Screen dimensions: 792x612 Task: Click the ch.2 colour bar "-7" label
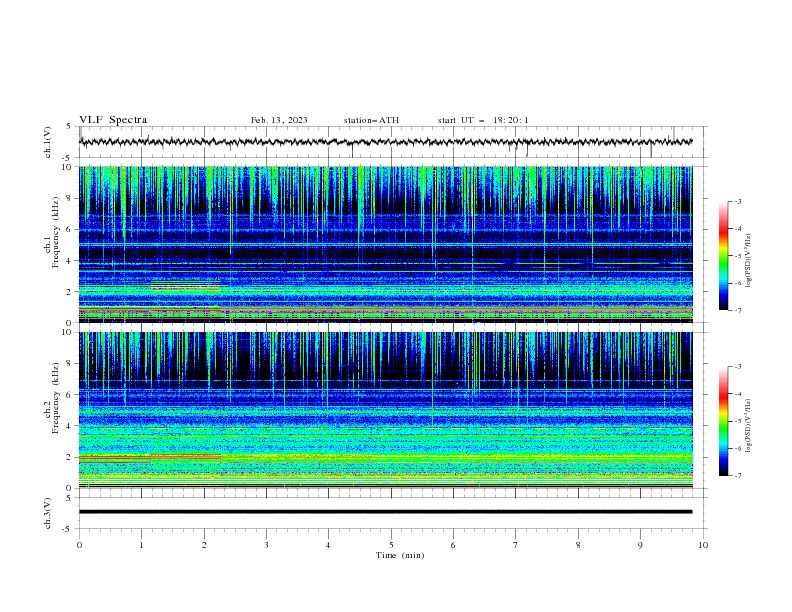[737, 475]
